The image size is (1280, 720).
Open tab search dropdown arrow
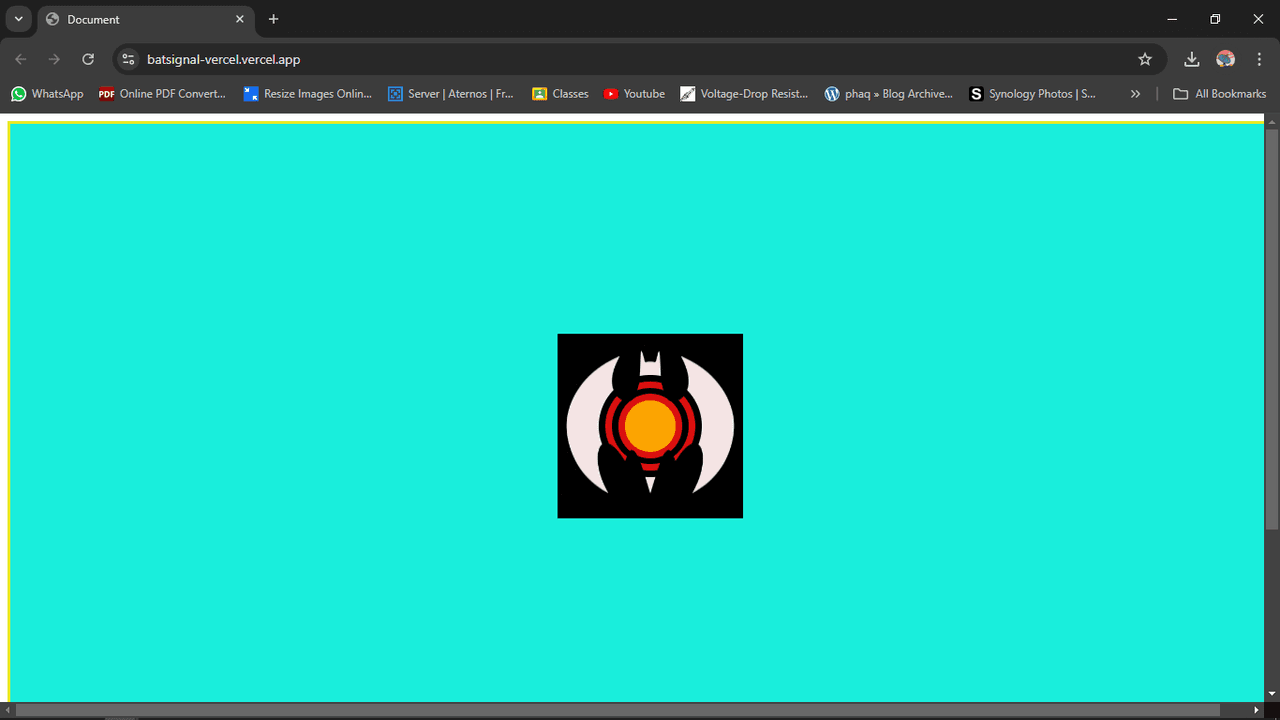(x=18, y=19)
